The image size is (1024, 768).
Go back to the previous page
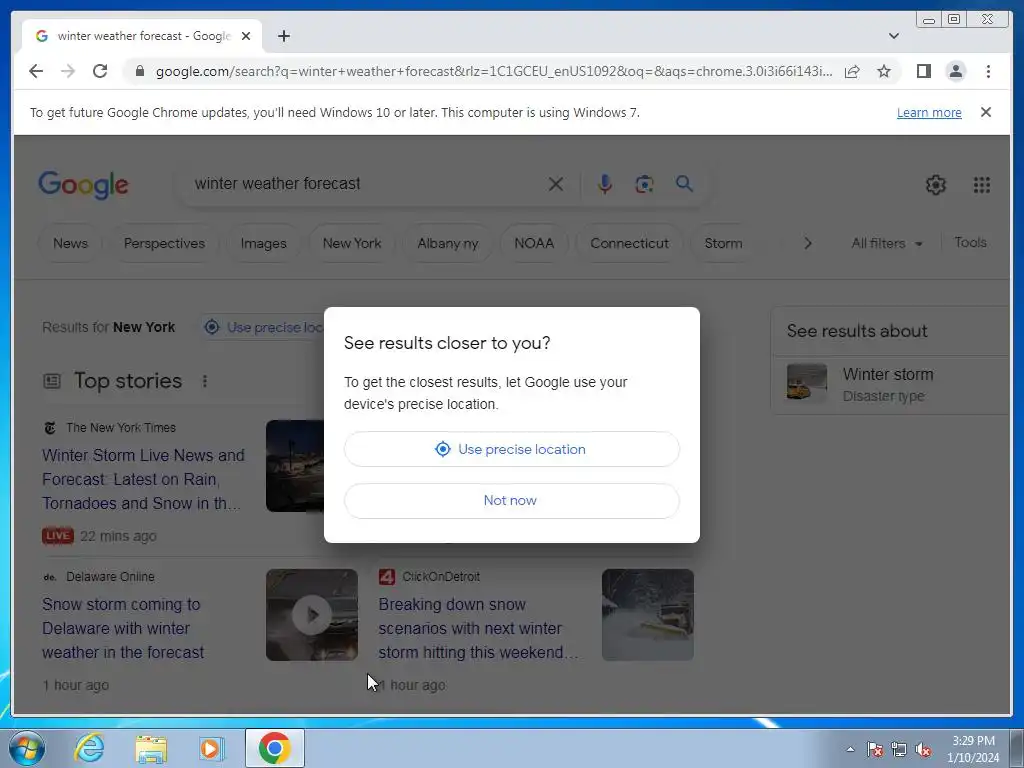pos(36,71)
